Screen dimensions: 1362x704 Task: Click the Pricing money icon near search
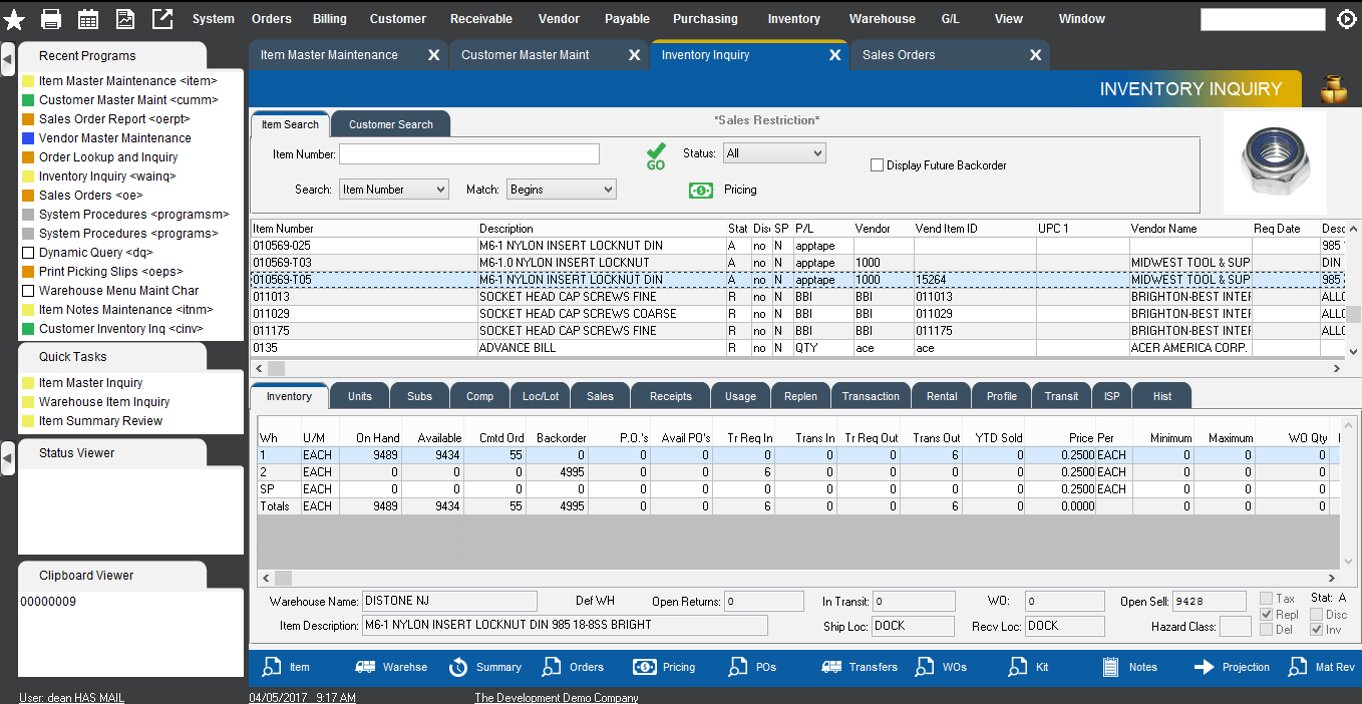click(701, 190)
